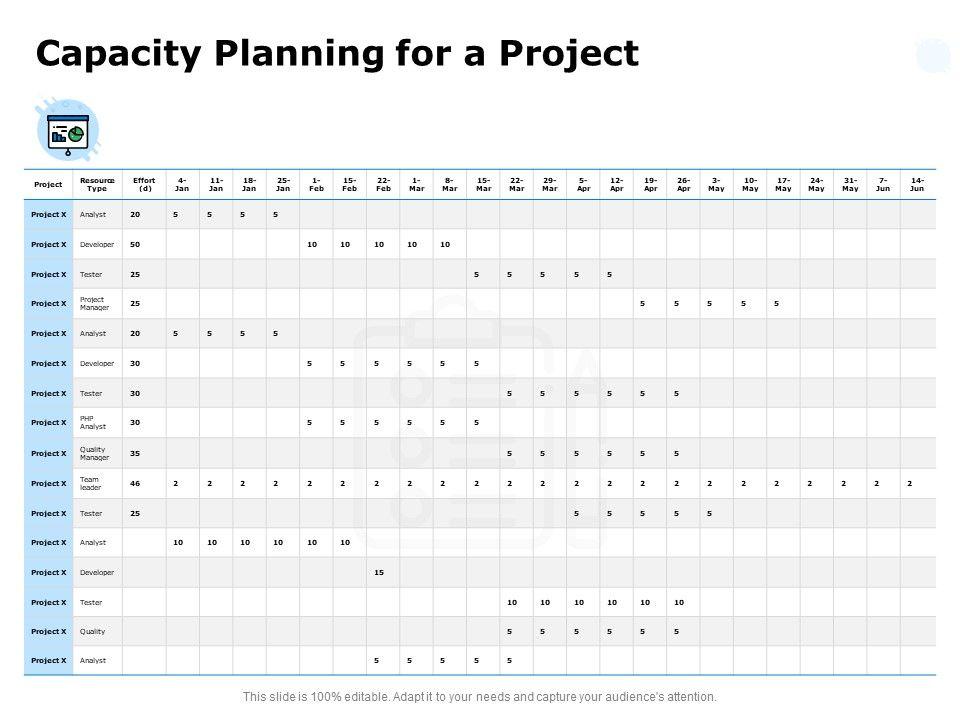Click the light blue circle in top-right corner
This screenshot has width=960, height=720.
(x=934, y=55)
